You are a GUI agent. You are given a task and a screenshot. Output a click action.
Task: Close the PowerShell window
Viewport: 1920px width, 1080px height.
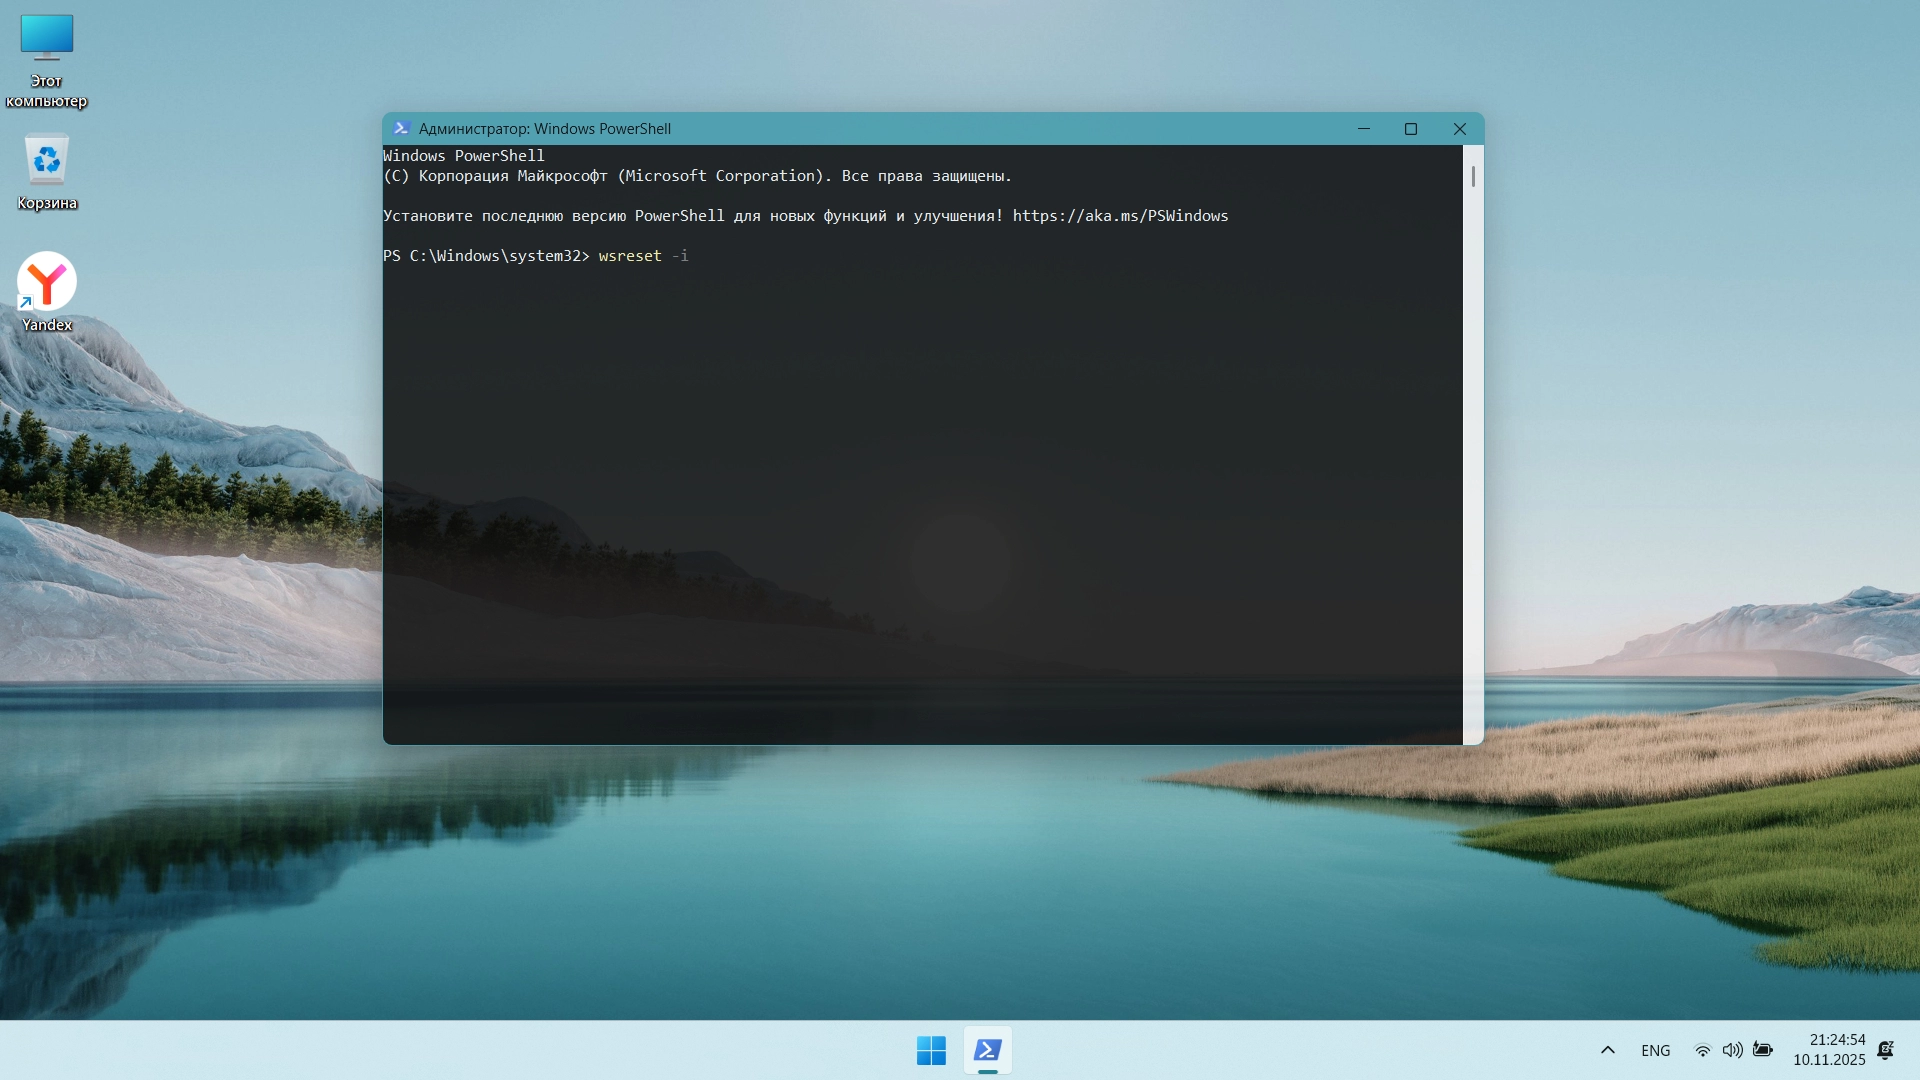click(1459, 128)
